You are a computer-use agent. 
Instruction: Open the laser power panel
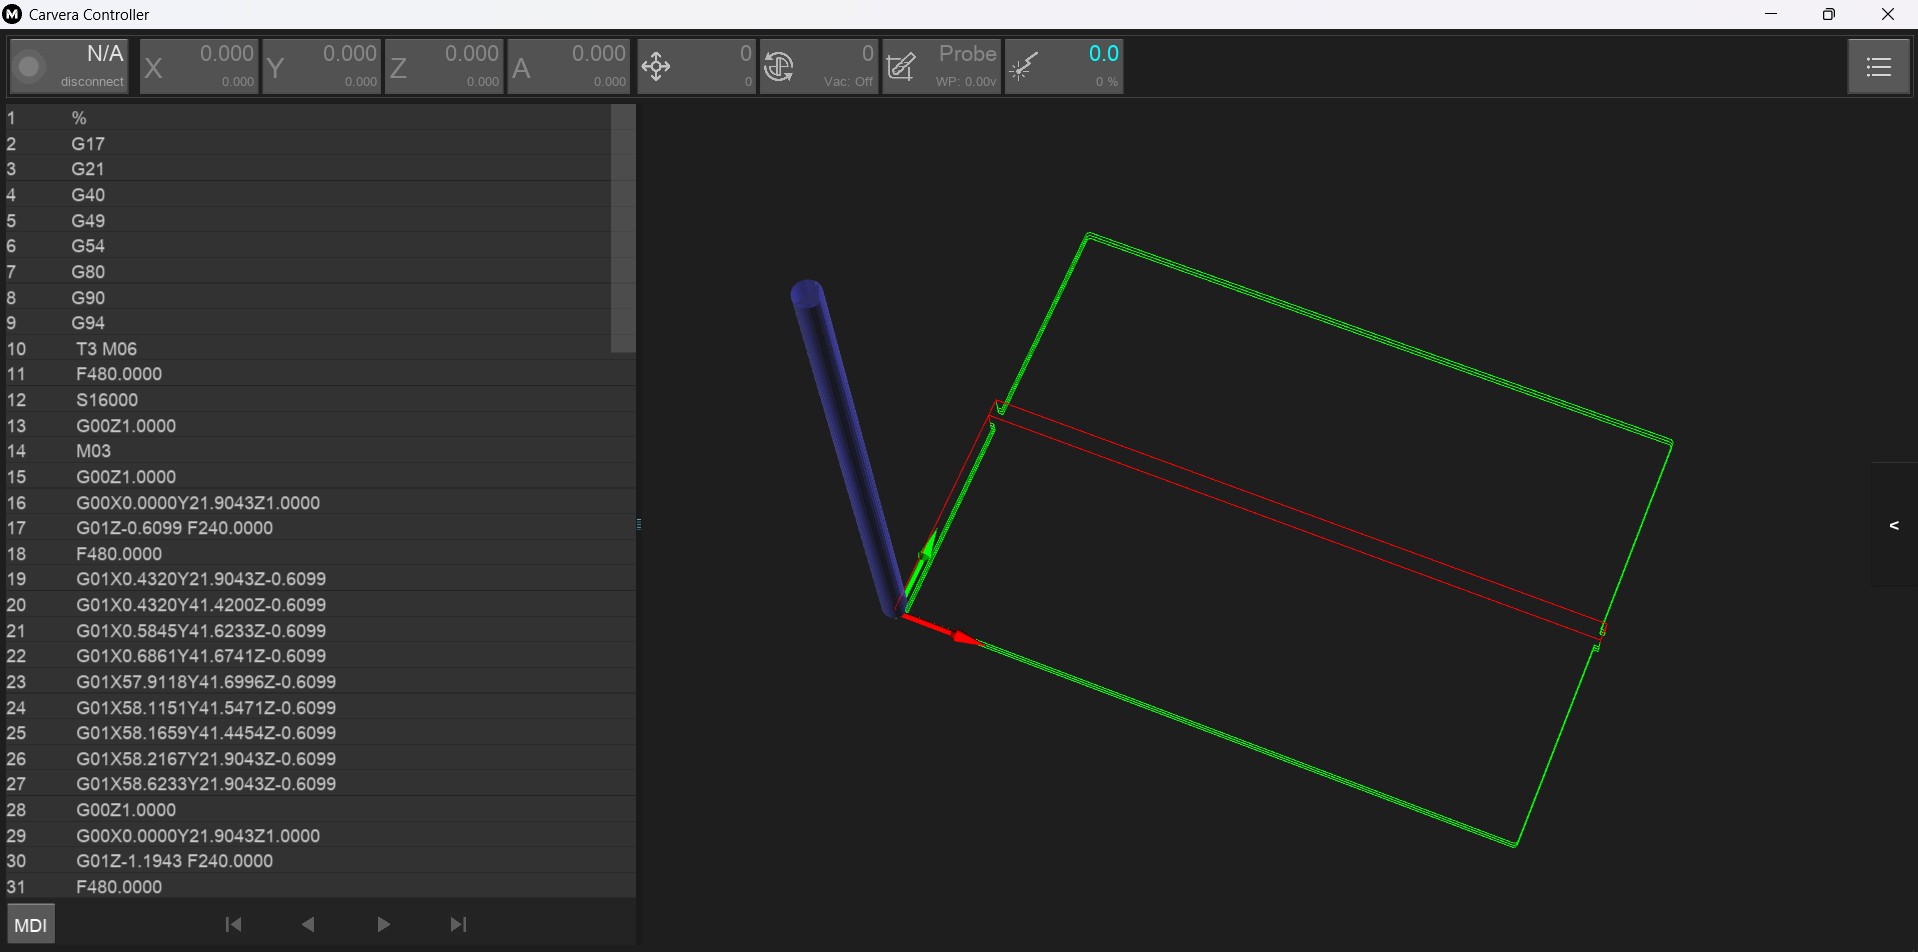1063,67
